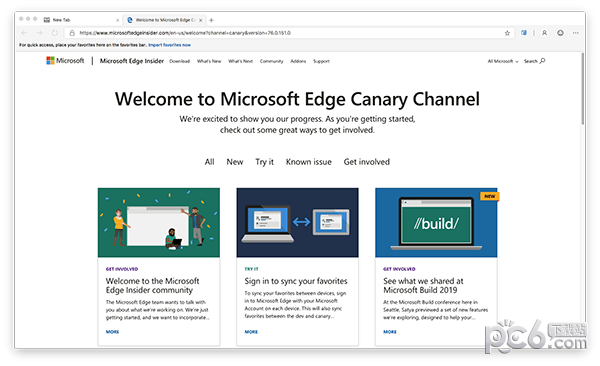This screenshot has width=600, height=366.
Task: Click the browser forward arrow
Action: point(39,33)
